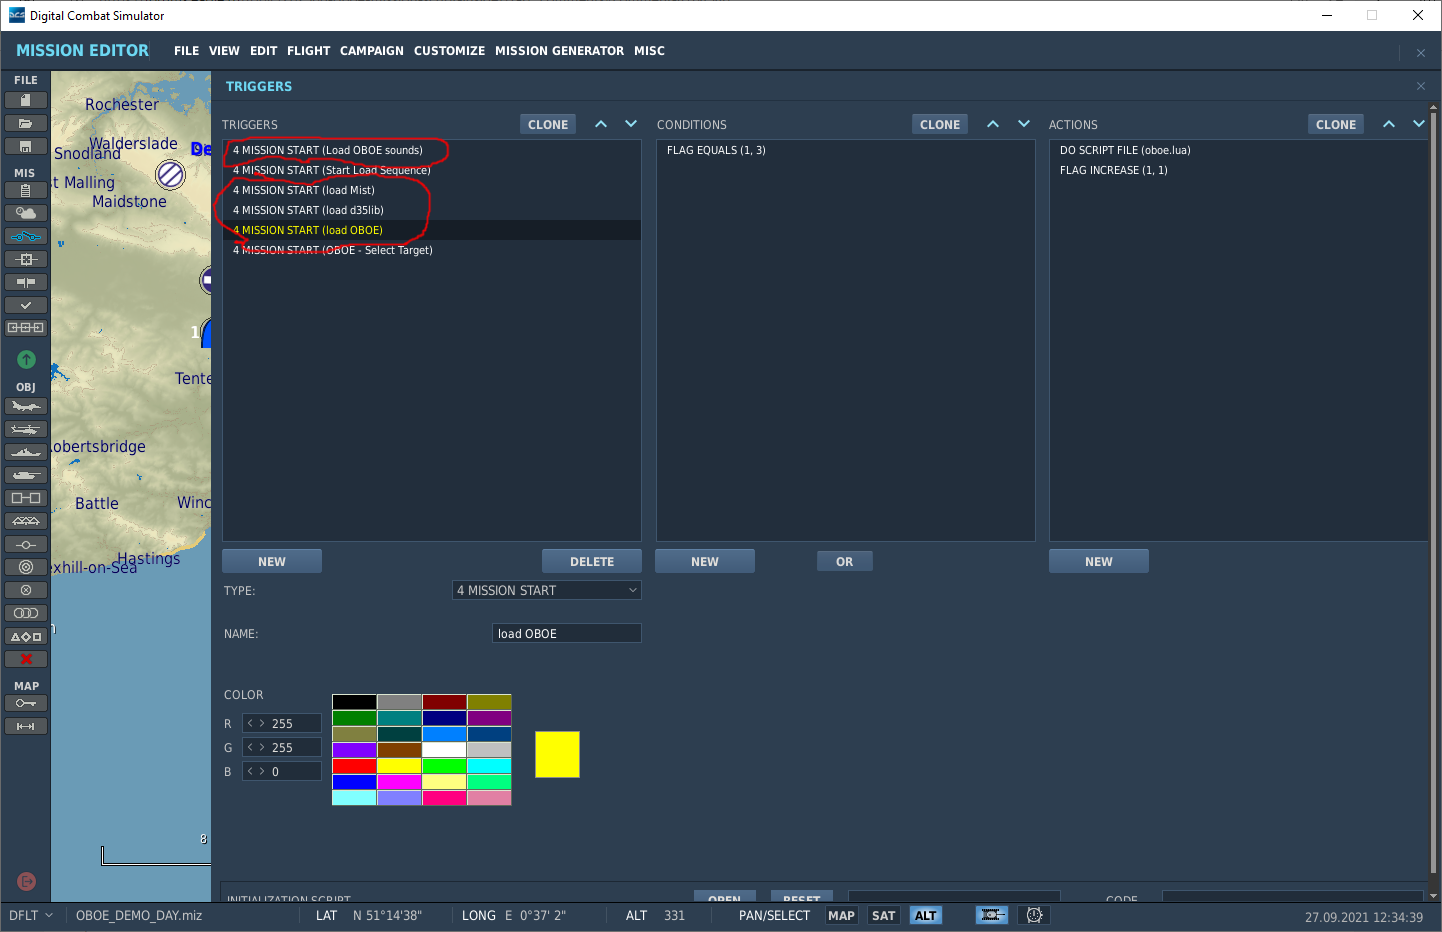Clone the selected action
1442x932 pixels.
tap(1336, 124)
